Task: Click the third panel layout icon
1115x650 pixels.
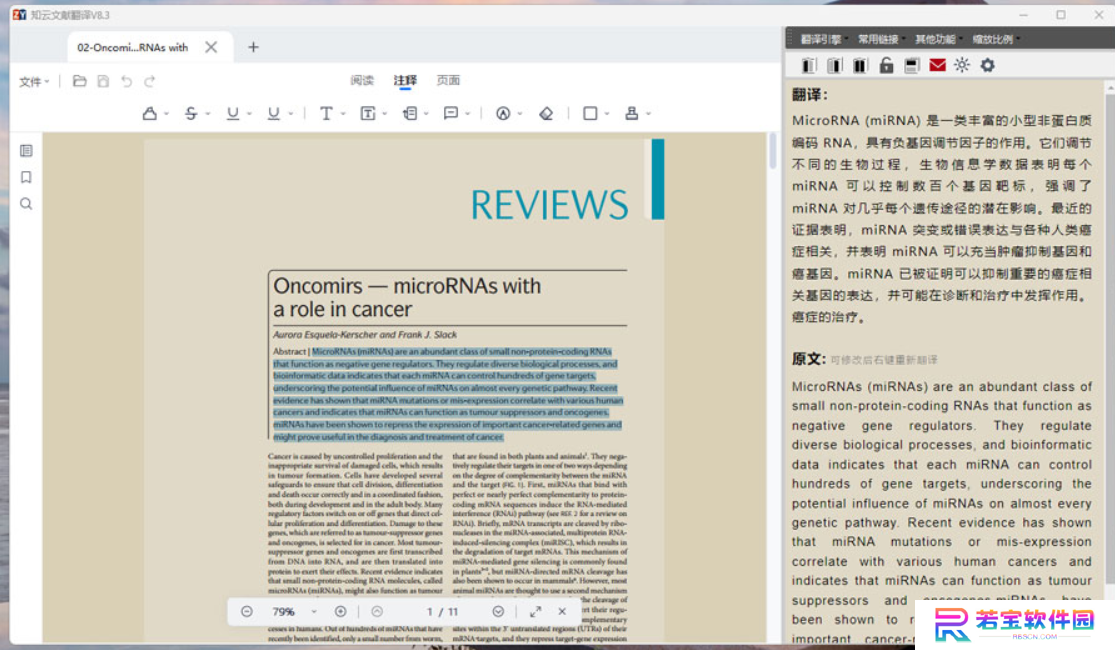Action: 860,65
